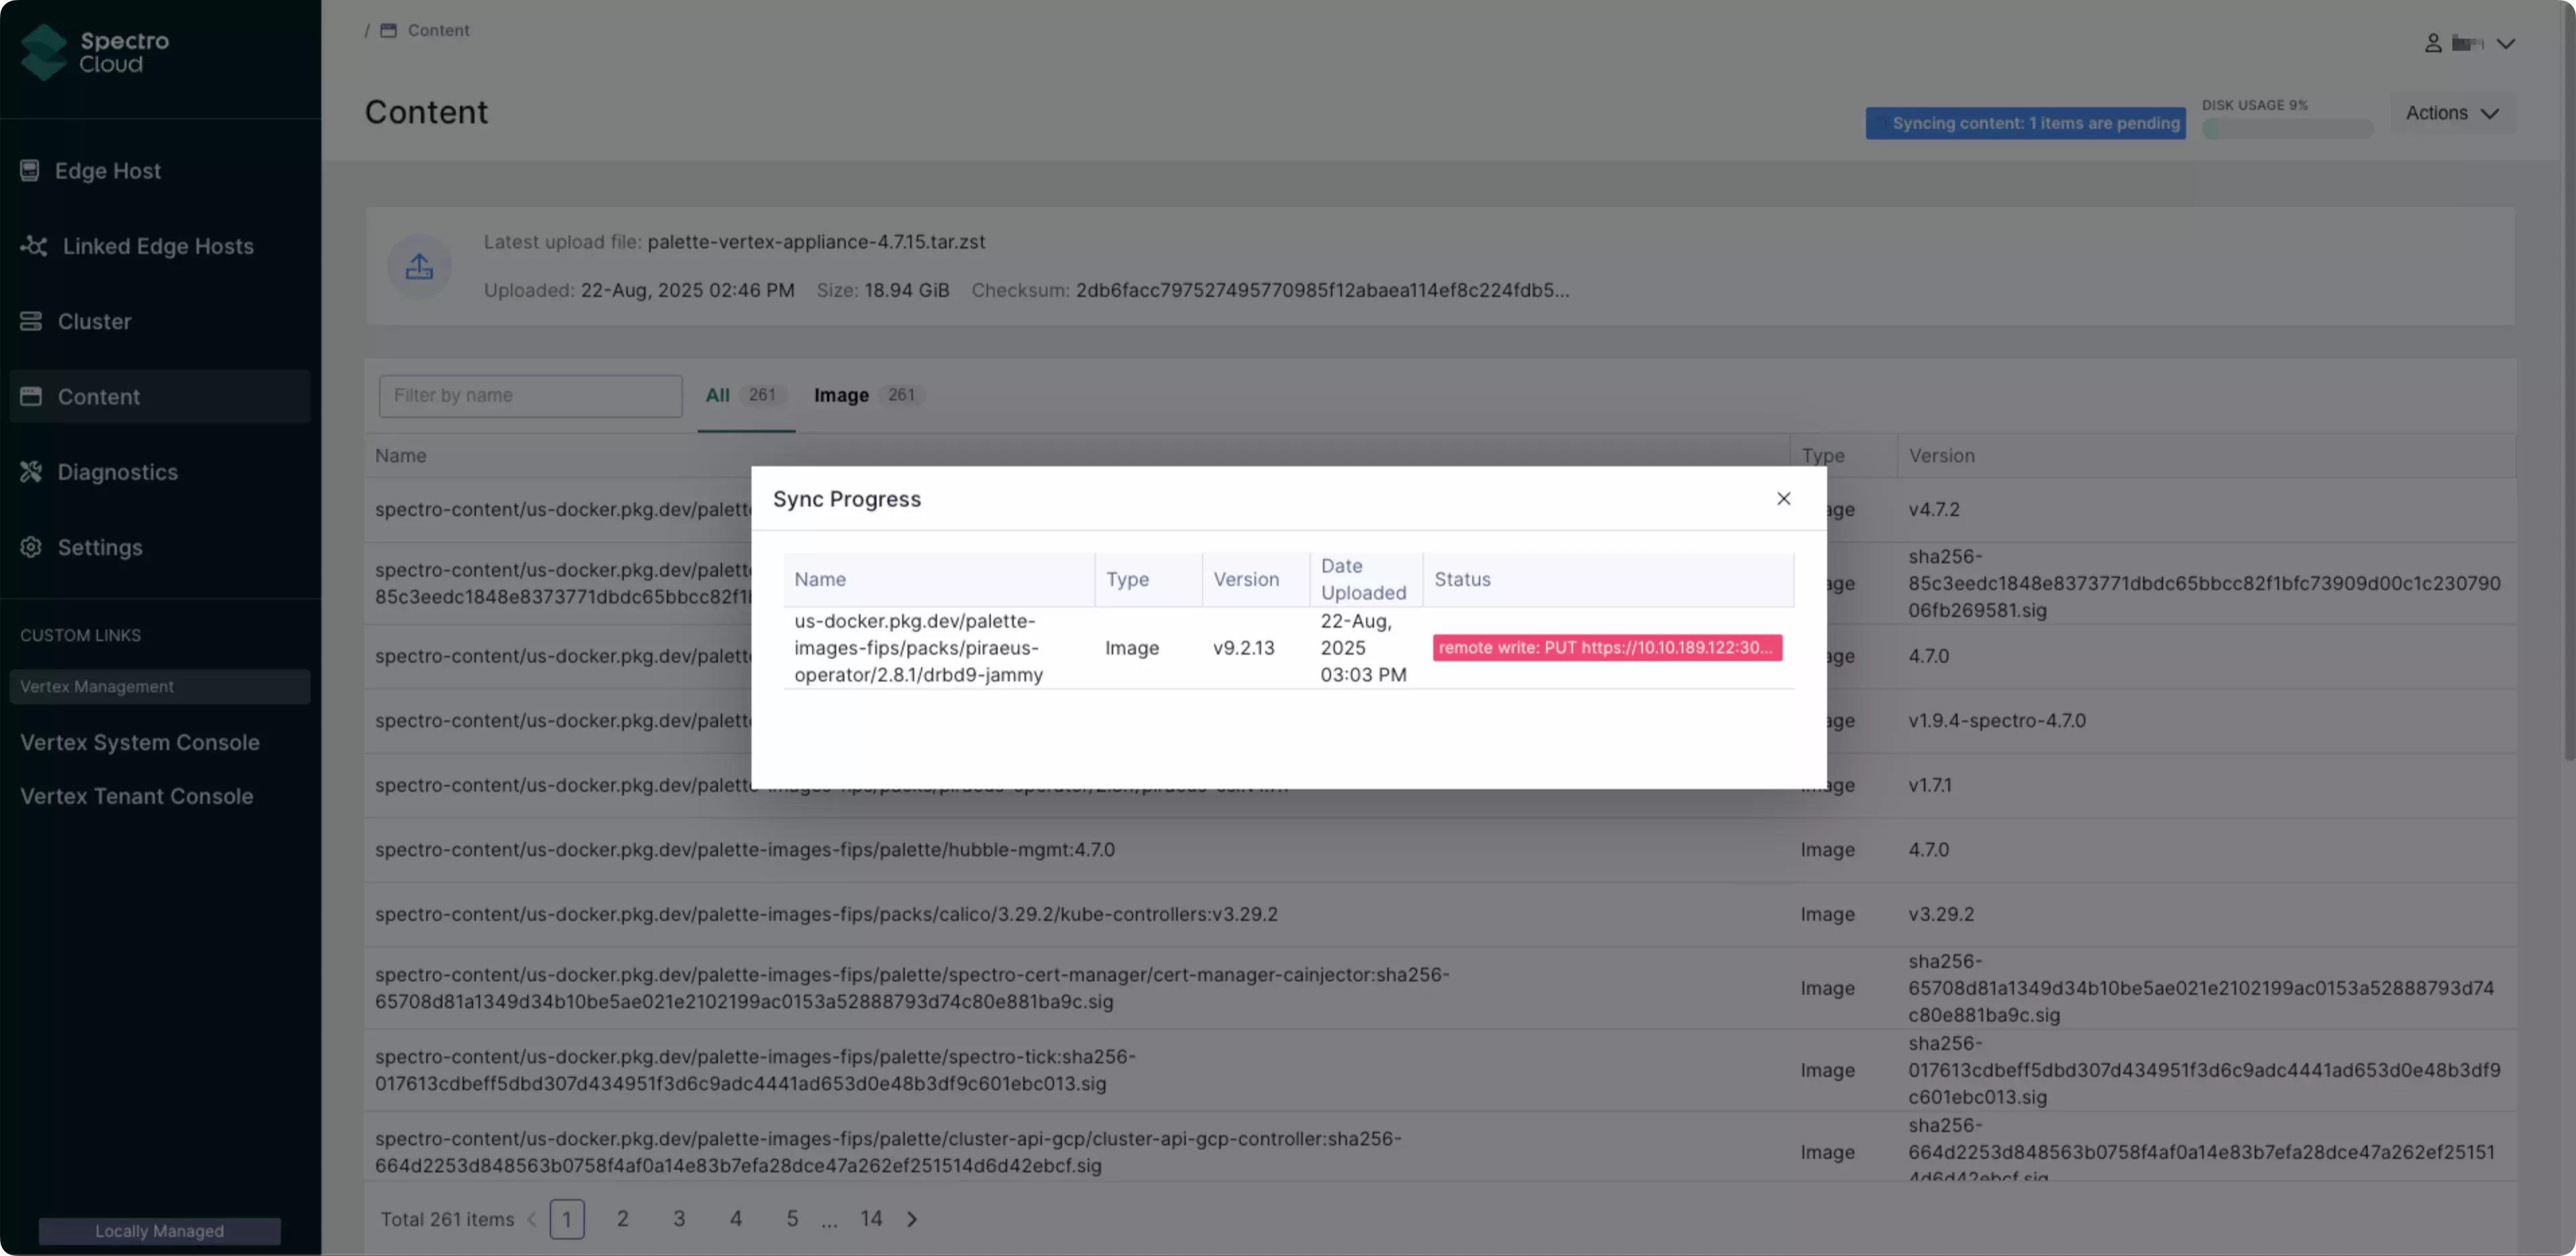Open the Vertex System Console link
The width and height of the screenshot is (2576, 1256).
(x=140, y=742)
